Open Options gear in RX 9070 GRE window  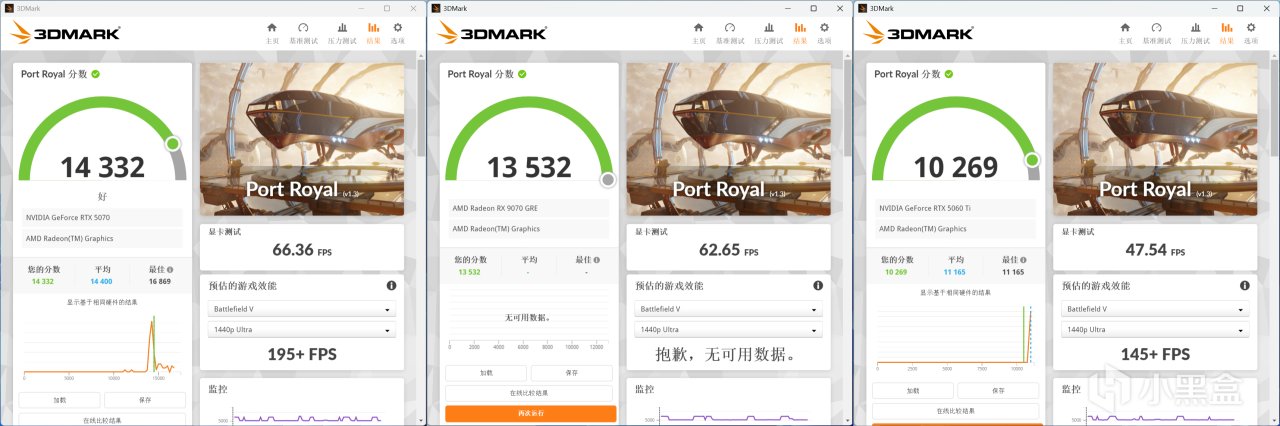coord(824,33)
